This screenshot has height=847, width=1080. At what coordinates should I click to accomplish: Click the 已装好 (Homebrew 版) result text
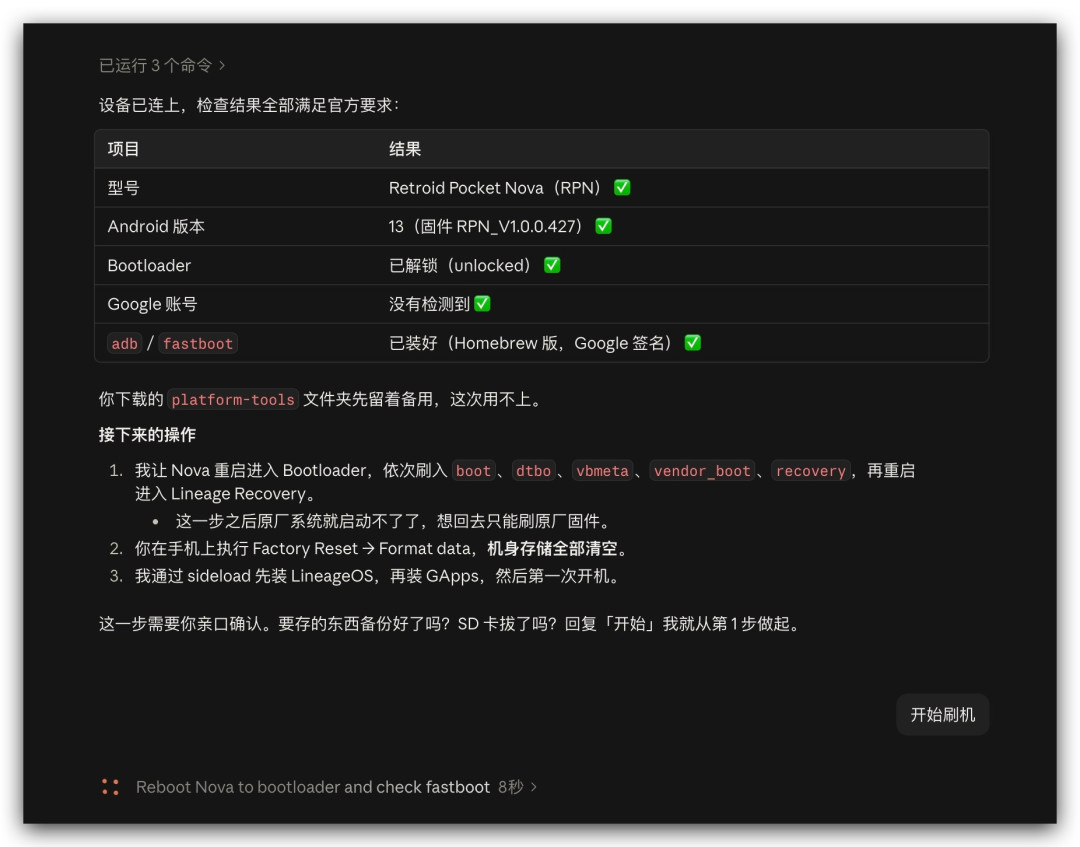(x=530, y=342)
